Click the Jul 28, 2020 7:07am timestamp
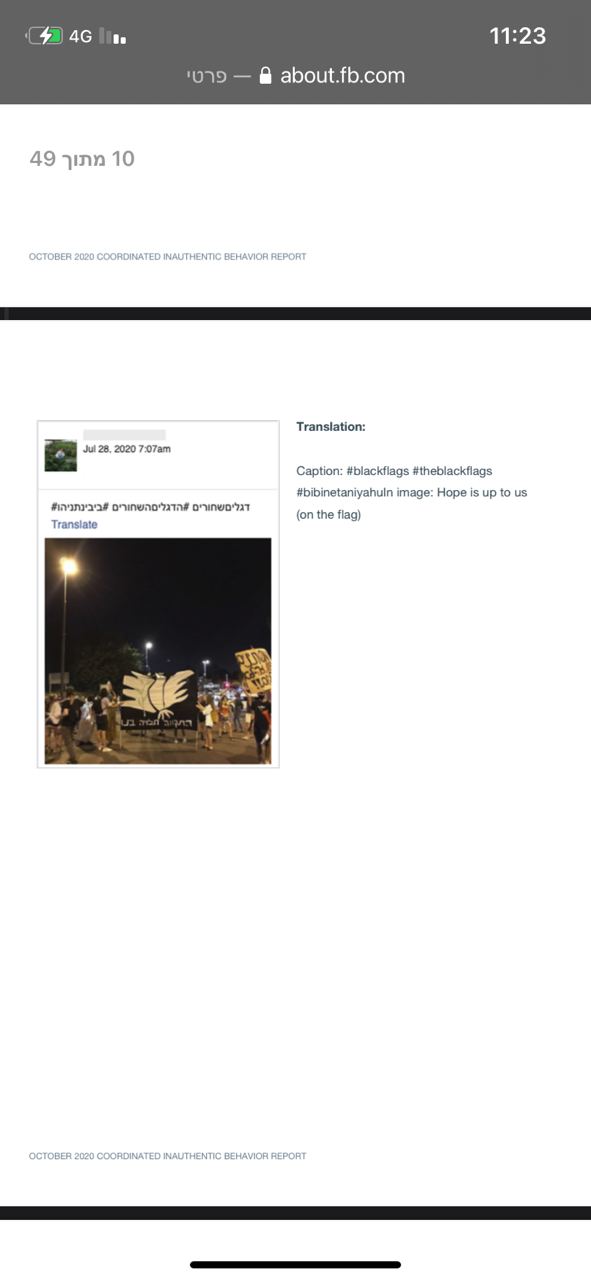This screenshot has height=1280, width=591. pos(126,449)
